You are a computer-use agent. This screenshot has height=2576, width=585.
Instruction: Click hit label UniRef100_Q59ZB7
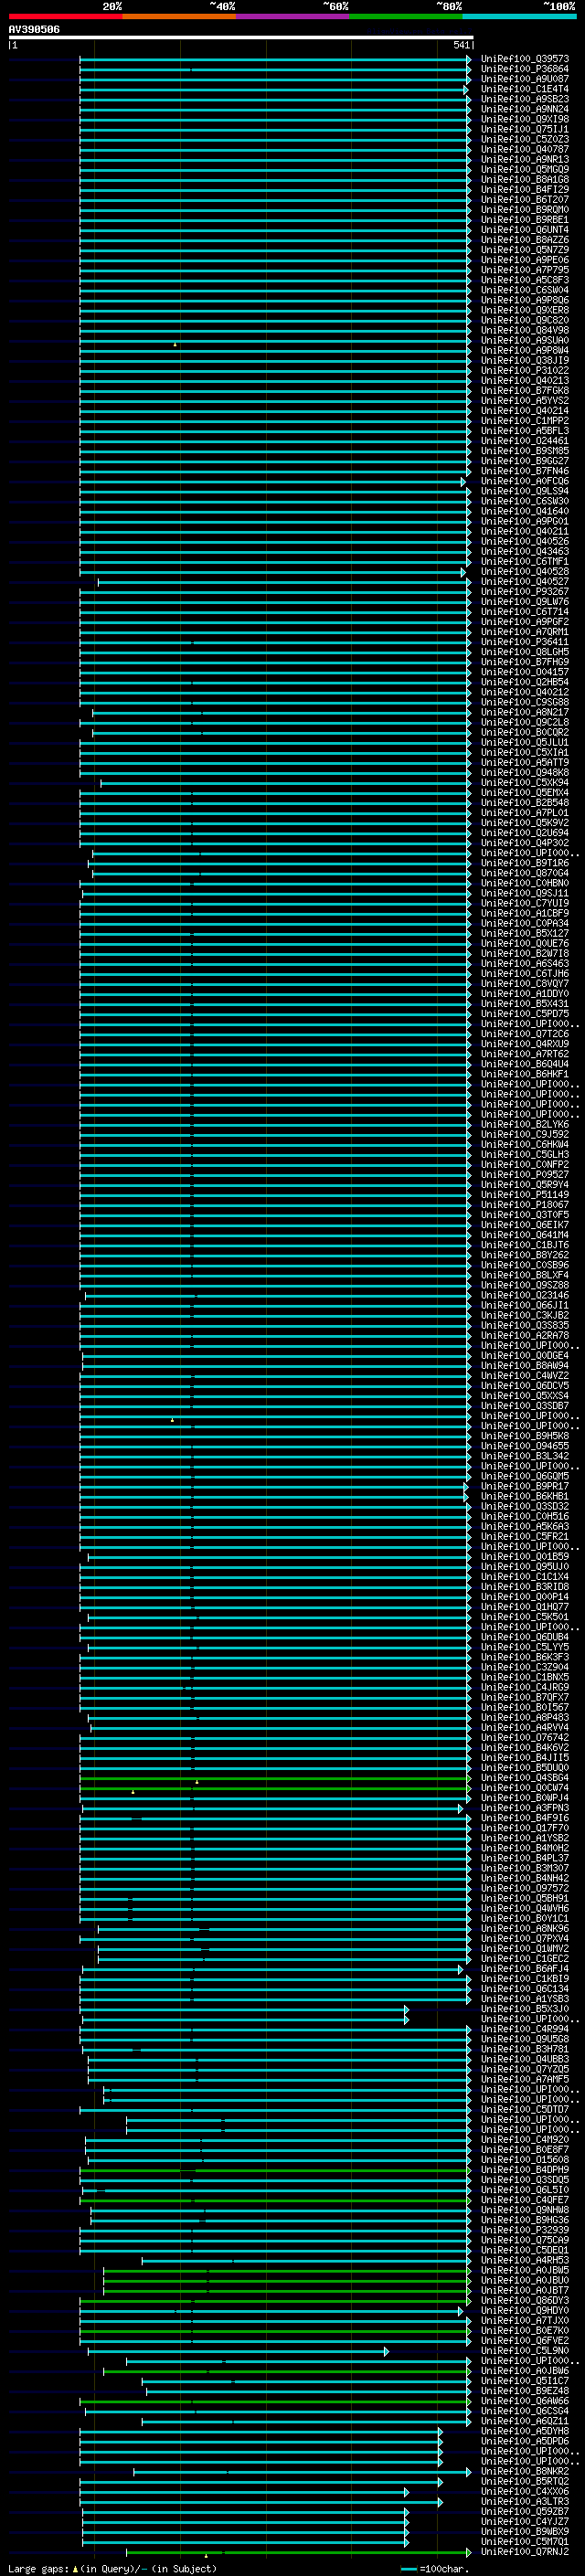(525, 2512)
